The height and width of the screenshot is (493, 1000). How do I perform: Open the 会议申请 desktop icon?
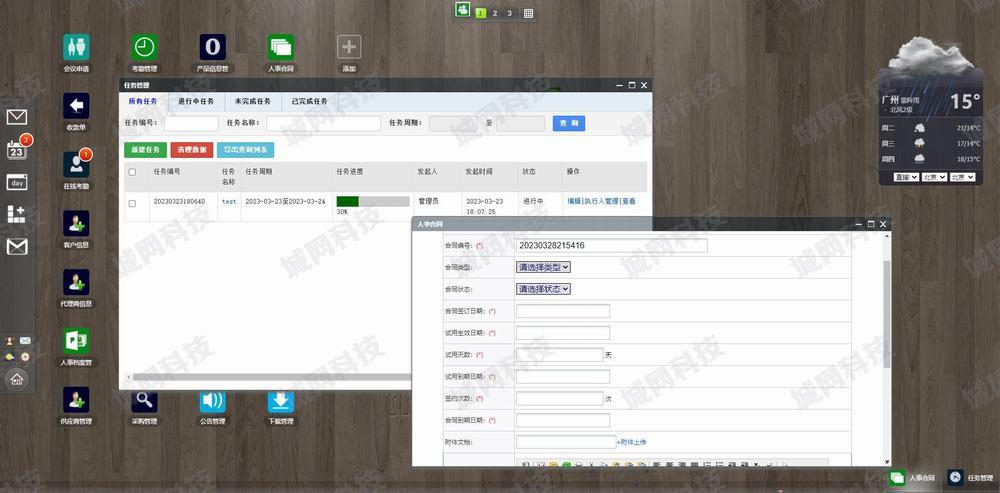coord(76,47)
